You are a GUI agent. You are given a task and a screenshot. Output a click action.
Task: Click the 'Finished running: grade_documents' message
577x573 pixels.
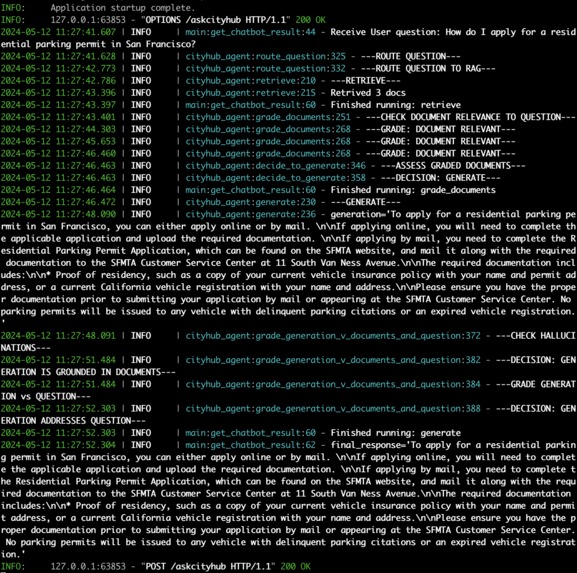[x=413, y=190]
